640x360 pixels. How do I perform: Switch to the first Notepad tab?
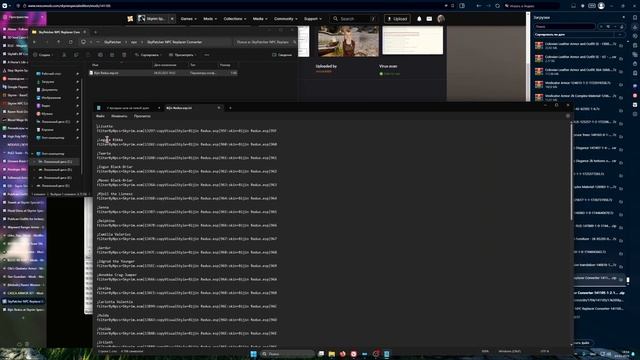pos(128,108)
